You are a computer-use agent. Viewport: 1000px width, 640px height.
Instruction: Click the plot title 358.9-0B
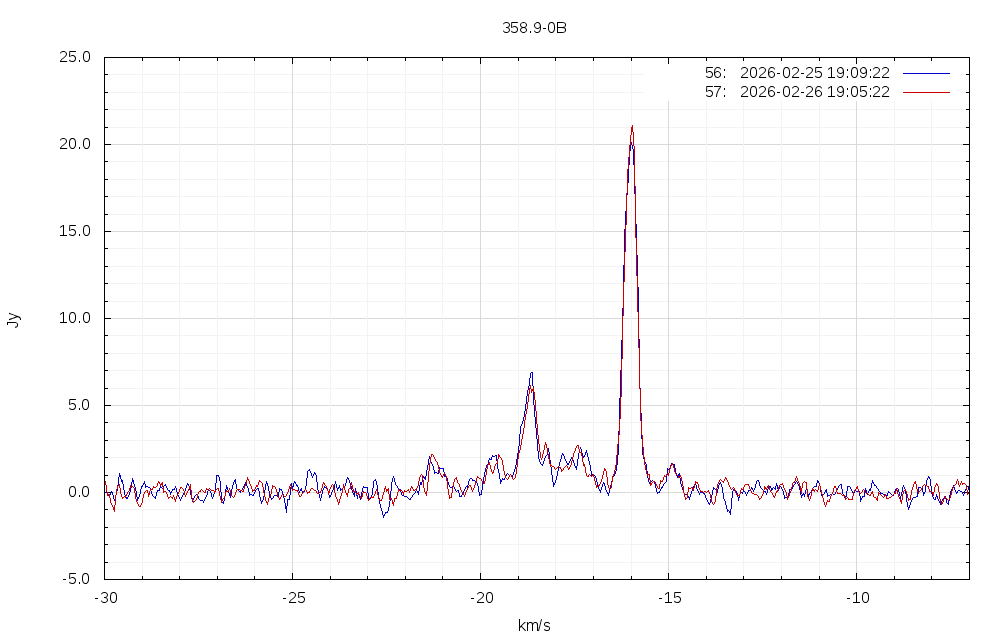(x=534, y=28)
